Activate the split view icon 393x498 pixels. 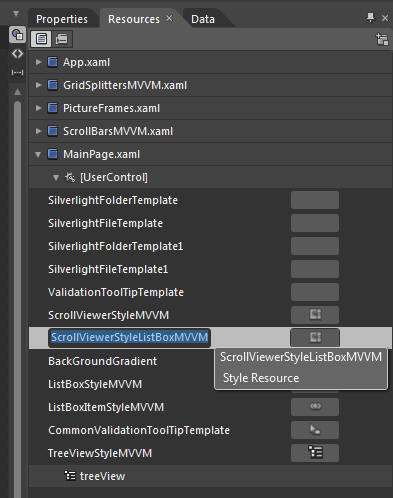click(x=17, y=72)
